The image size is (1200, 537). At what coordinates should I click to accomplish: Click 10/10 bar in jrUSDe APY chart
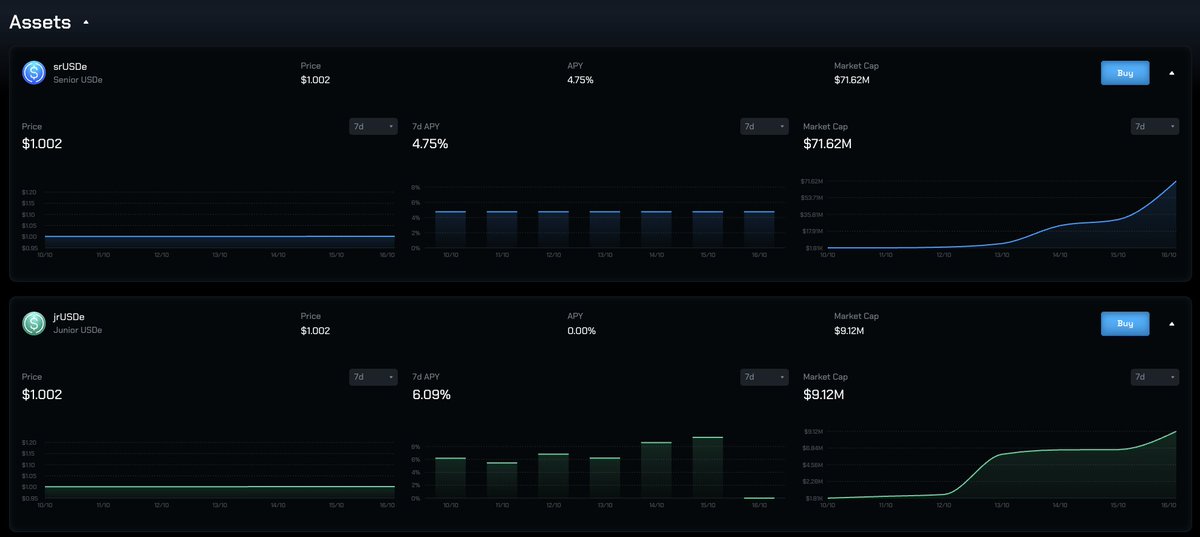[x=451, y=477]
